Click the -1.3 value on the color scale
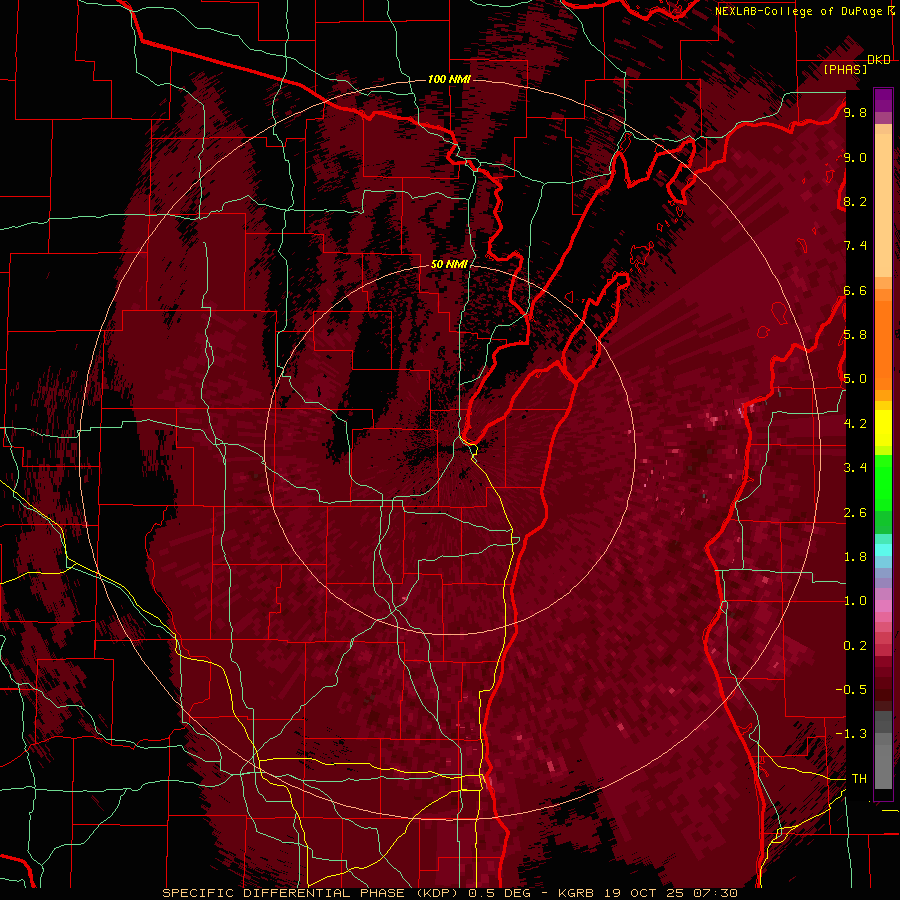900x900 pixels. pos(851,734)
